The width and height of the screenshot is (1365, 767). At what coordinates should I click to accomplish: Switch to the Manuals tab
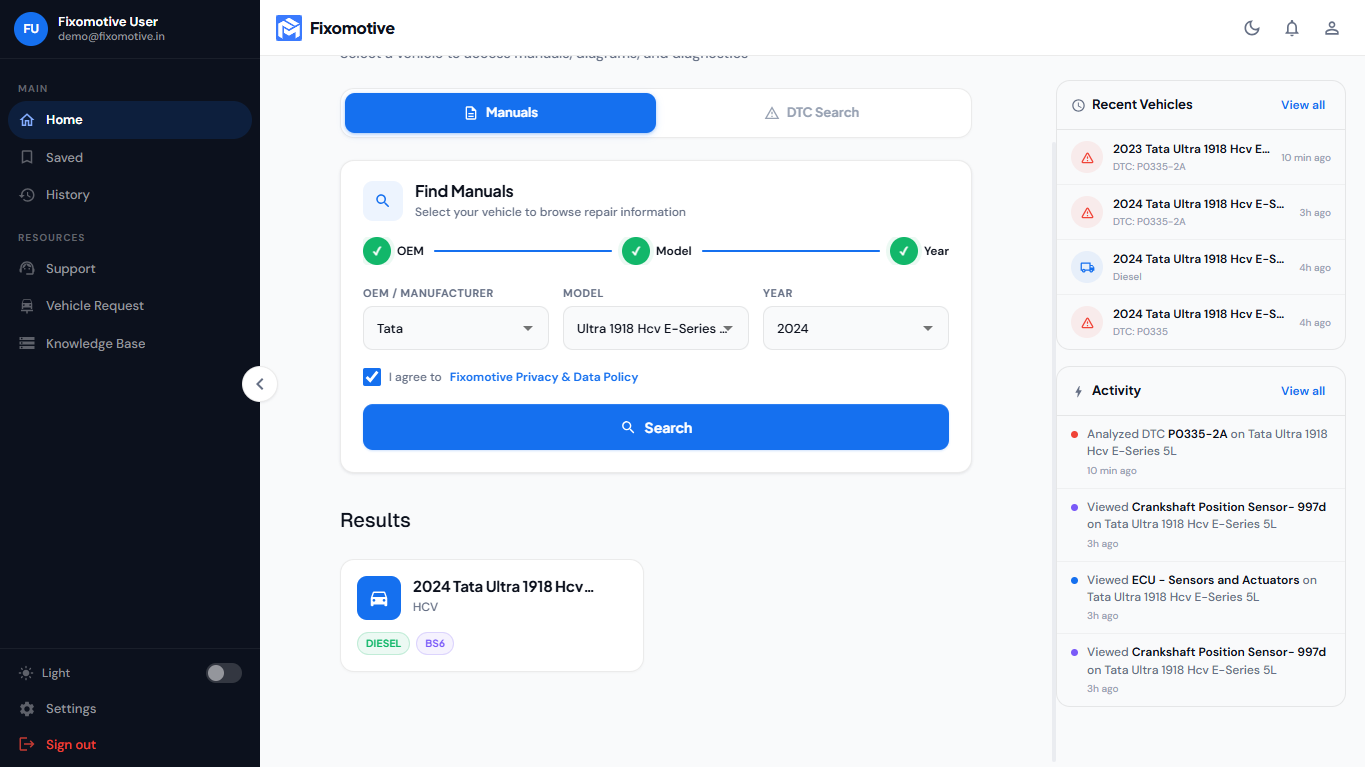pyautogui.click(x=501, y=113)
